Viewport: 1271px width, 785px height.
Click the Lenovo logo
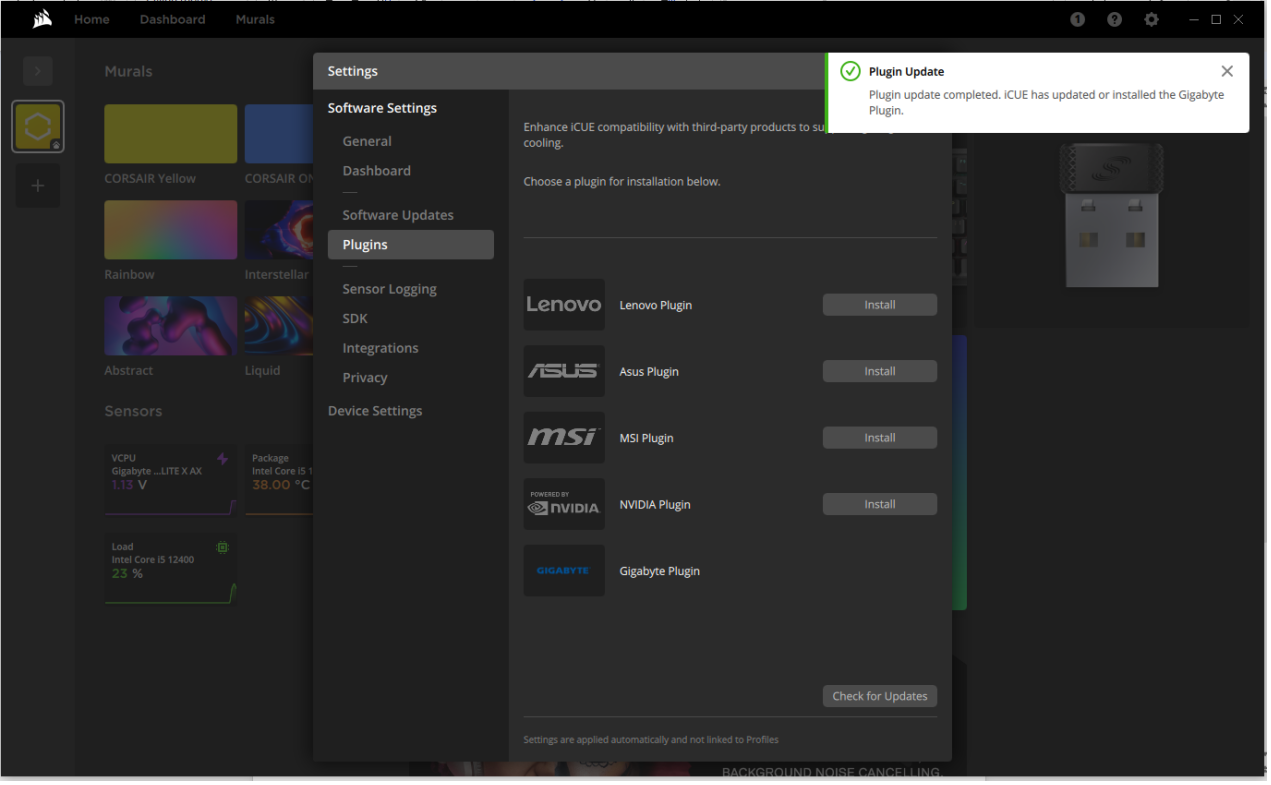click(564, 305)
